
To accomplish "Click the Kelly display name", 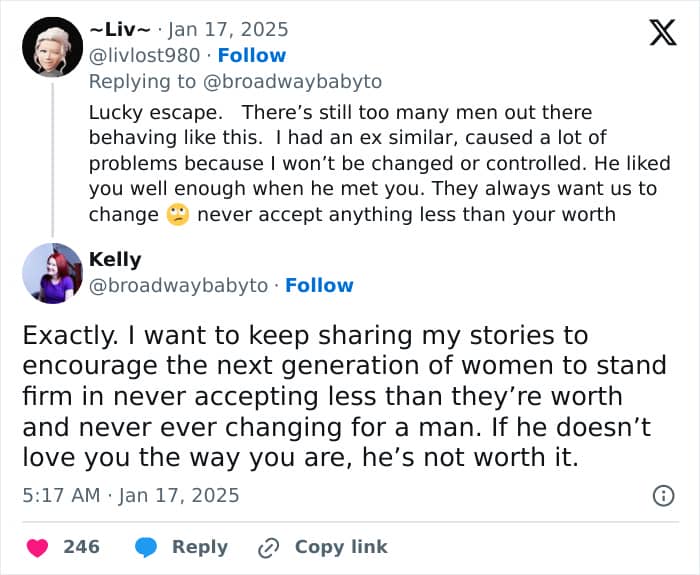I will (x=115, y=260).
